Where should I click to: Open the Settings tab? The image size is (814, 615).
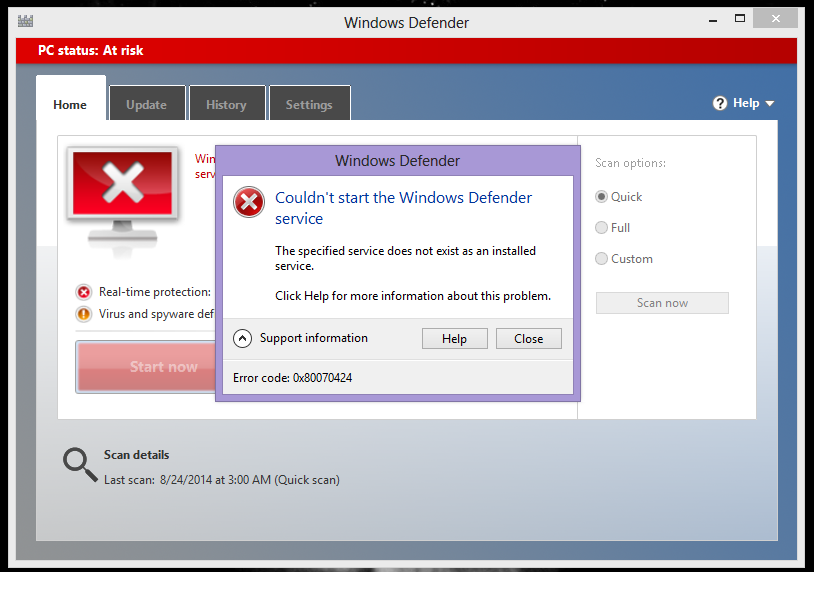[309, 103]
